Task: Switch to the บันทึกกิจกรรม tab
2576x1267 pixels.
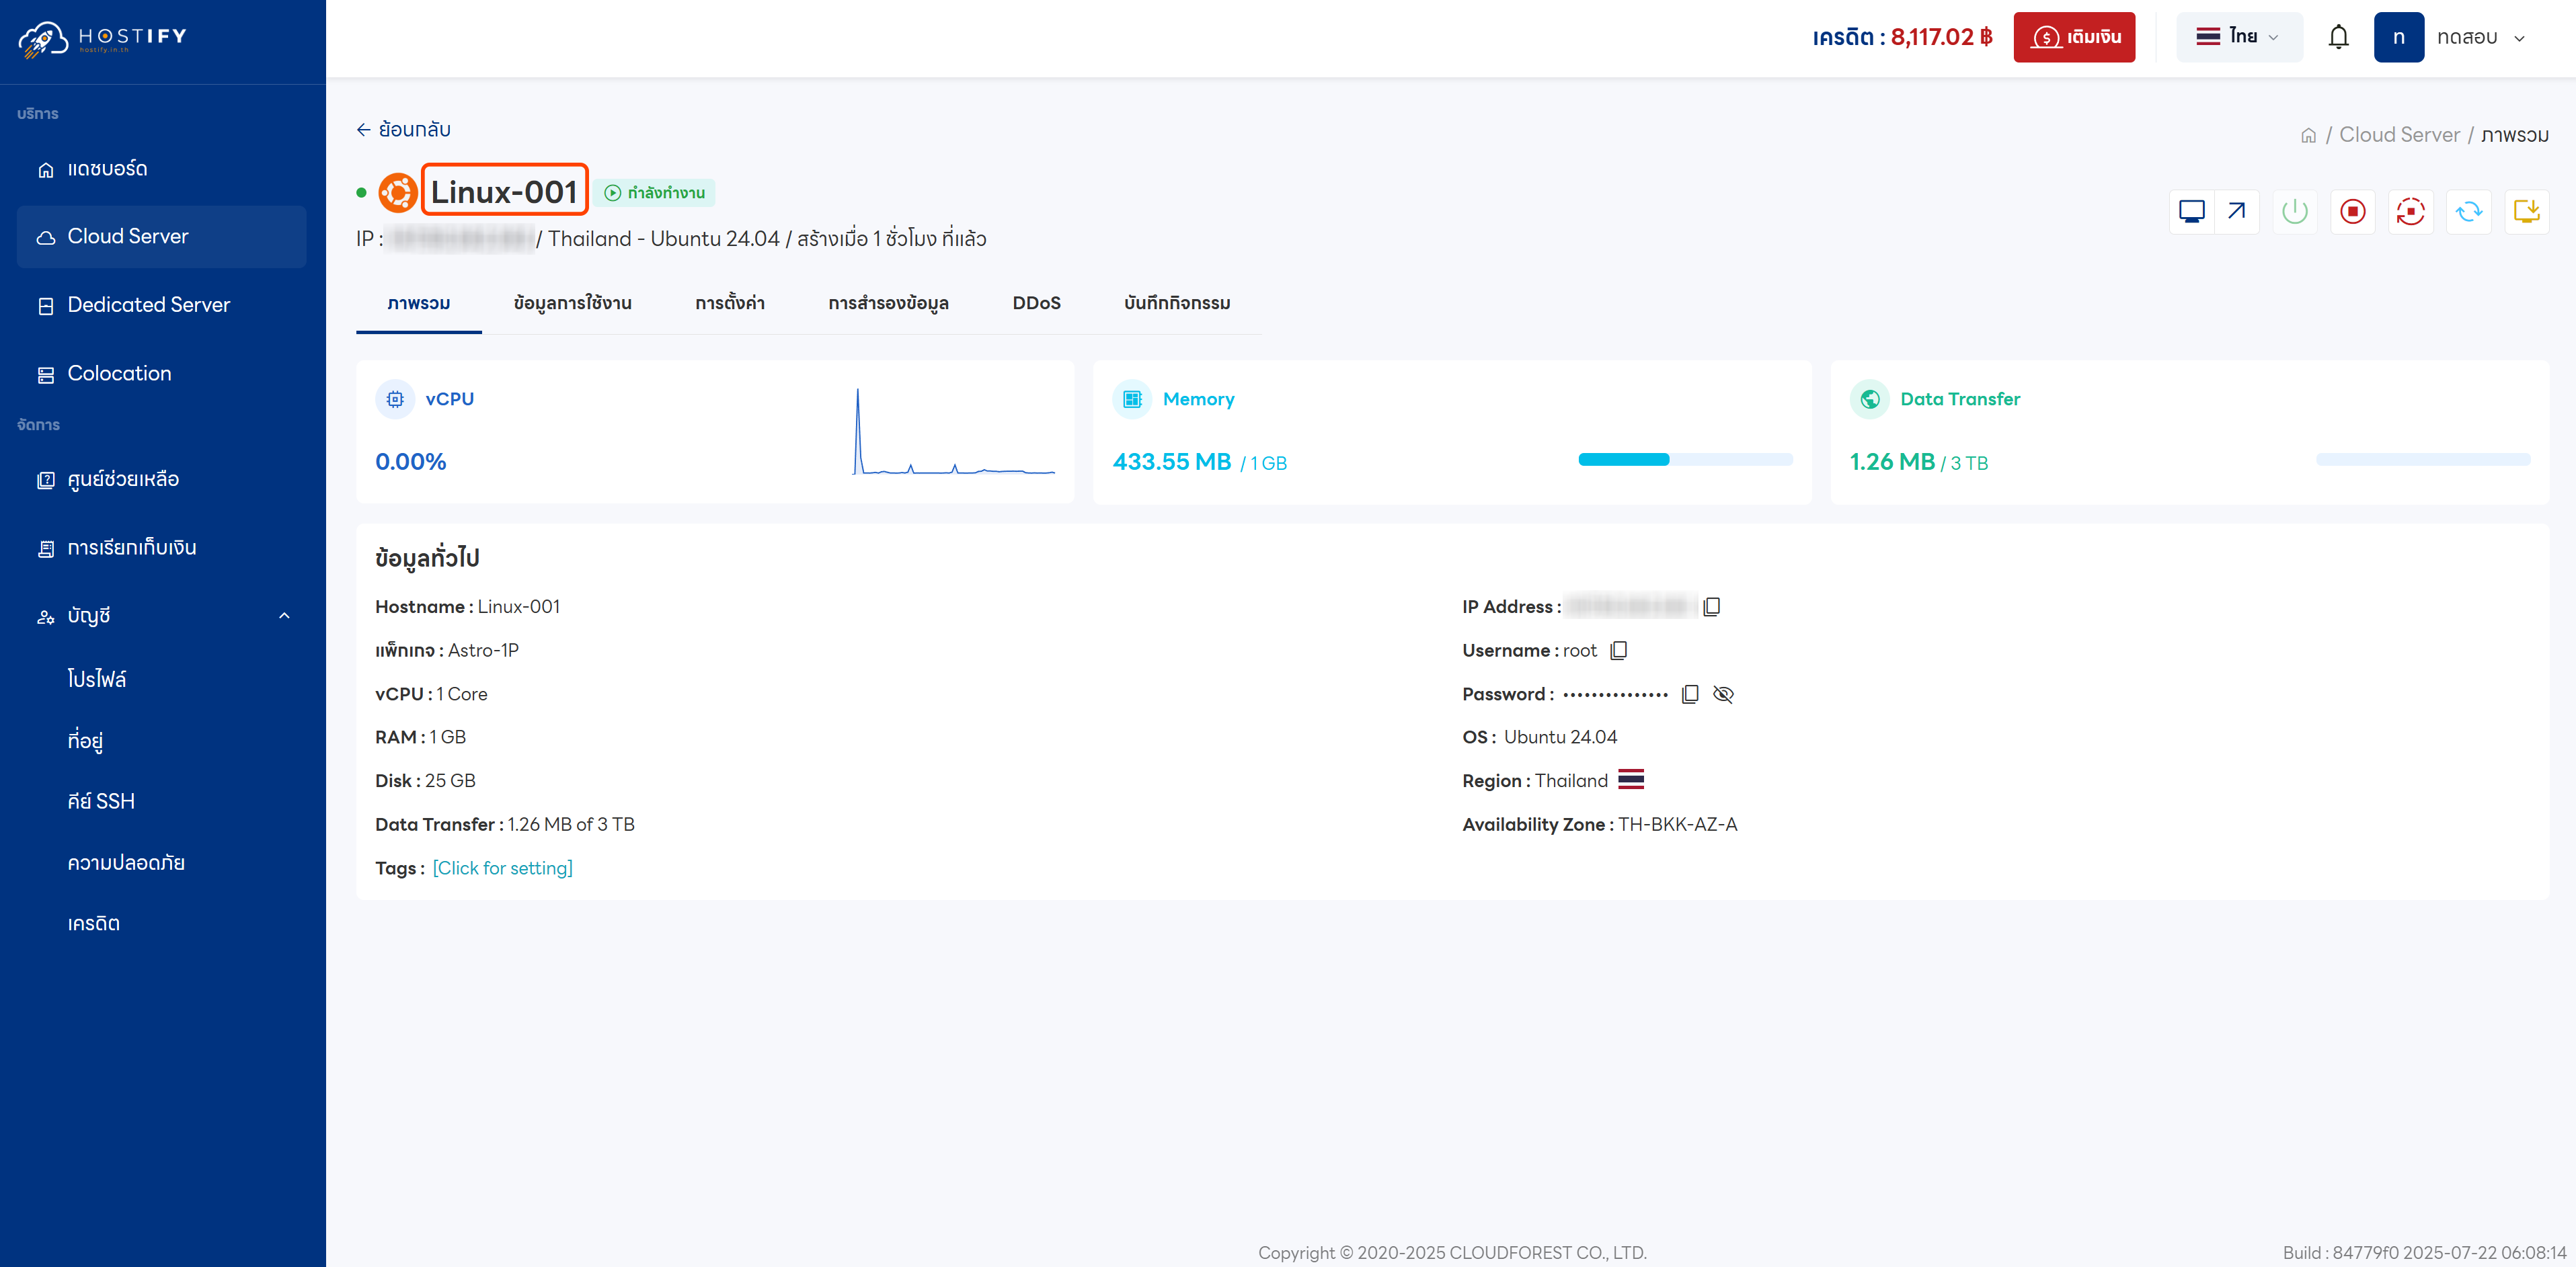Action: 1176,303
